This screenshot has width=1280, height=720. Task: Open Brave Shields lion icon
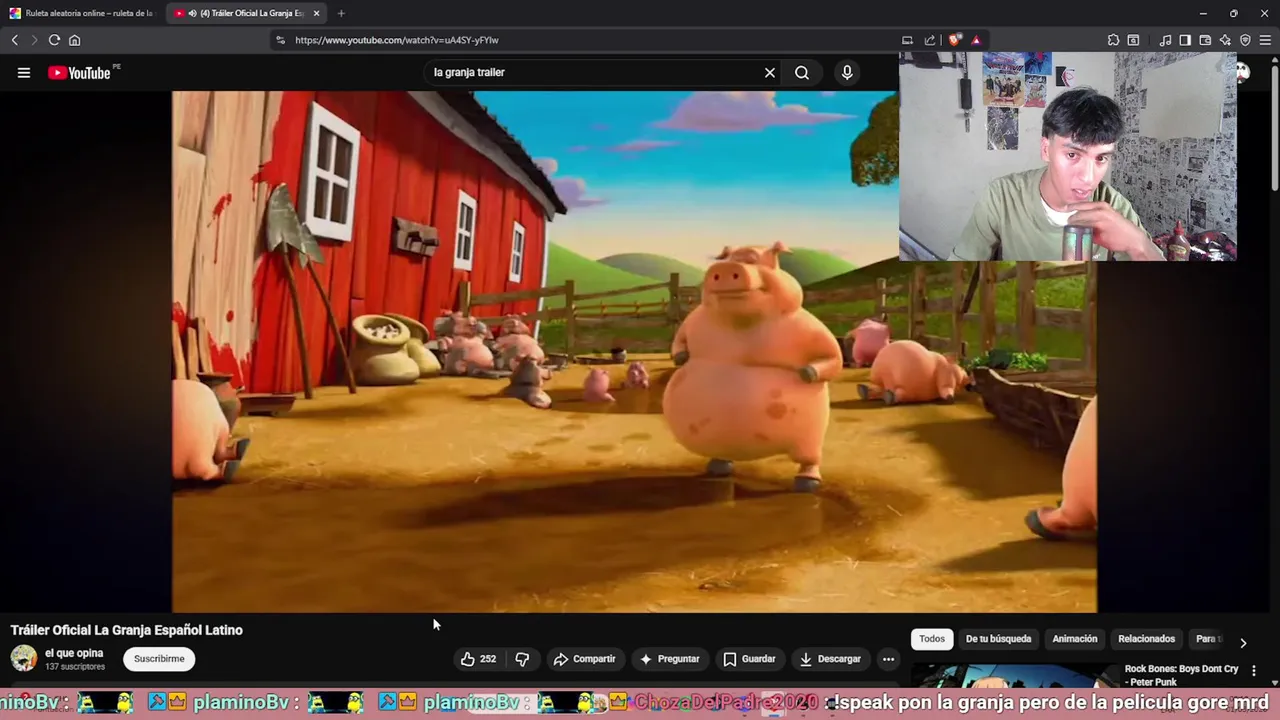(x=955, y=40)
